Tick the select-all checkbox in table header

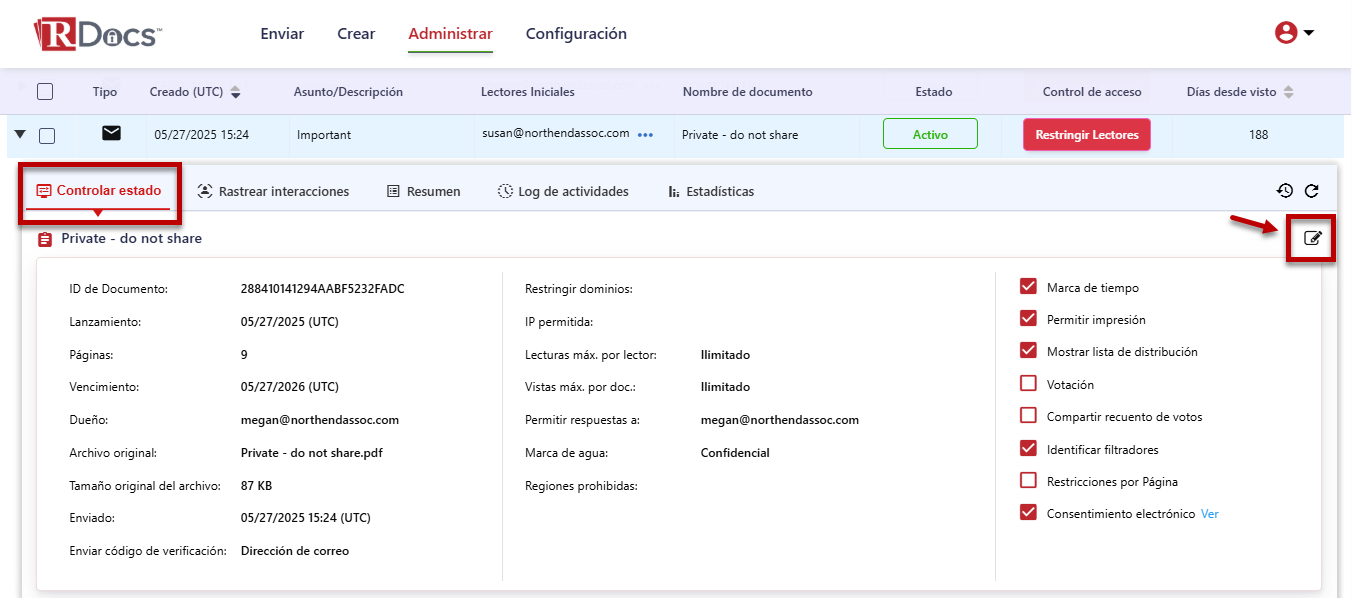[45, 92]
